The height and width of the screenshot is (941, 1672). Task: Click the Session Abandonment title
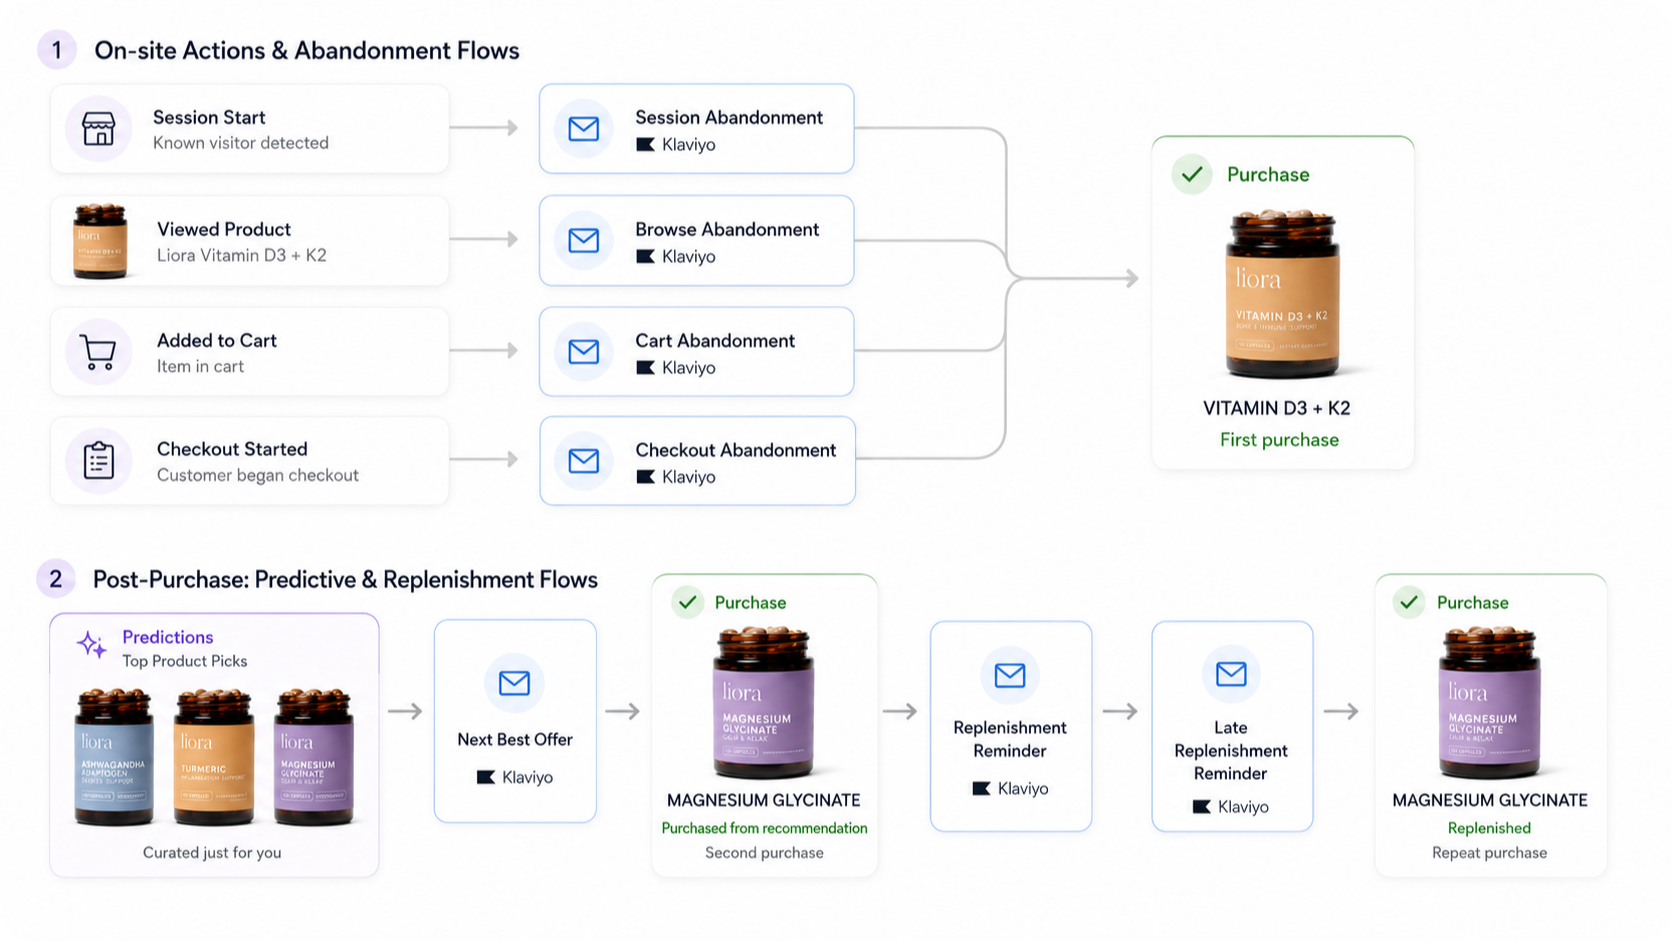pyautogui.click(x=729, y=117)
